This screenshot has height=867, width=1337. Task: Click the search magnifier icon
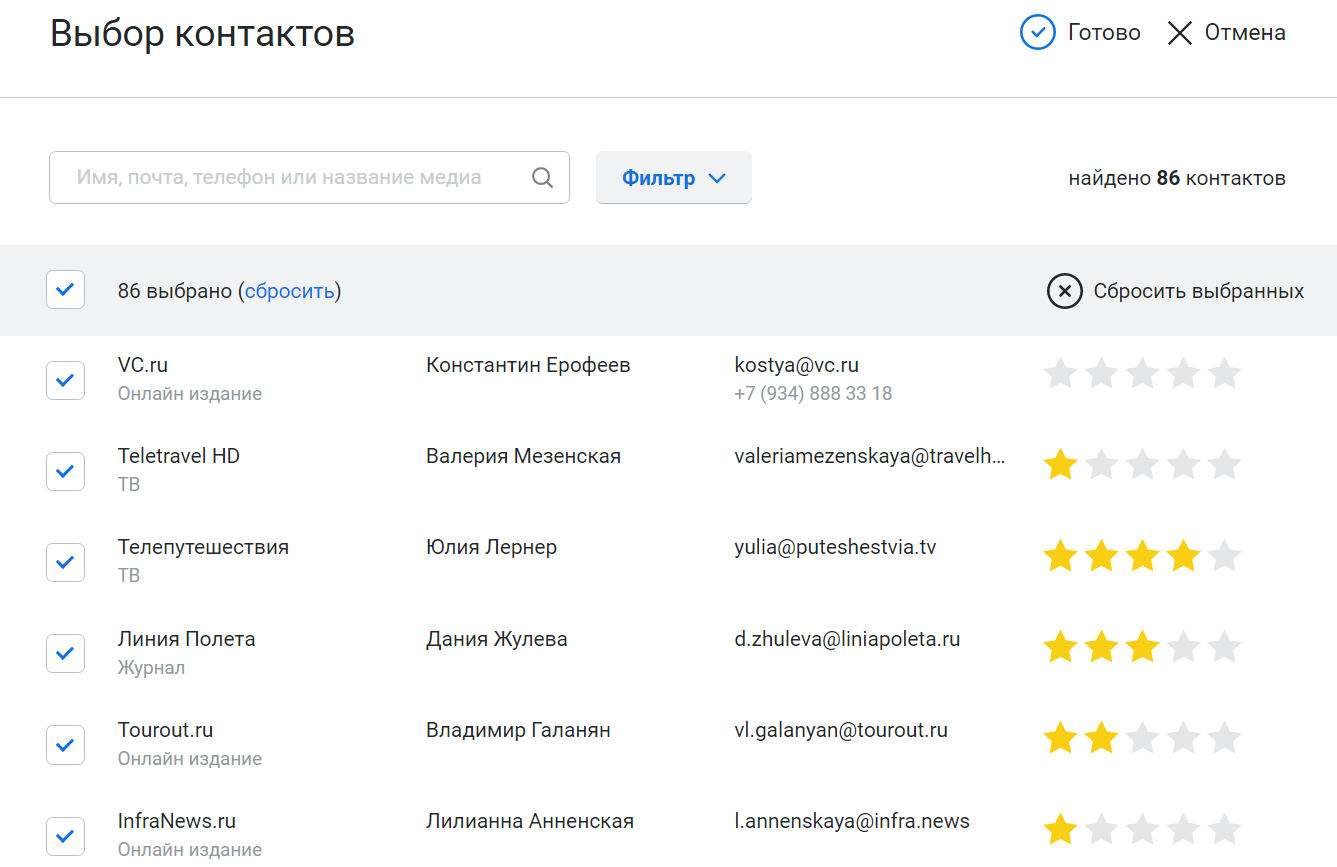[542, 178]
